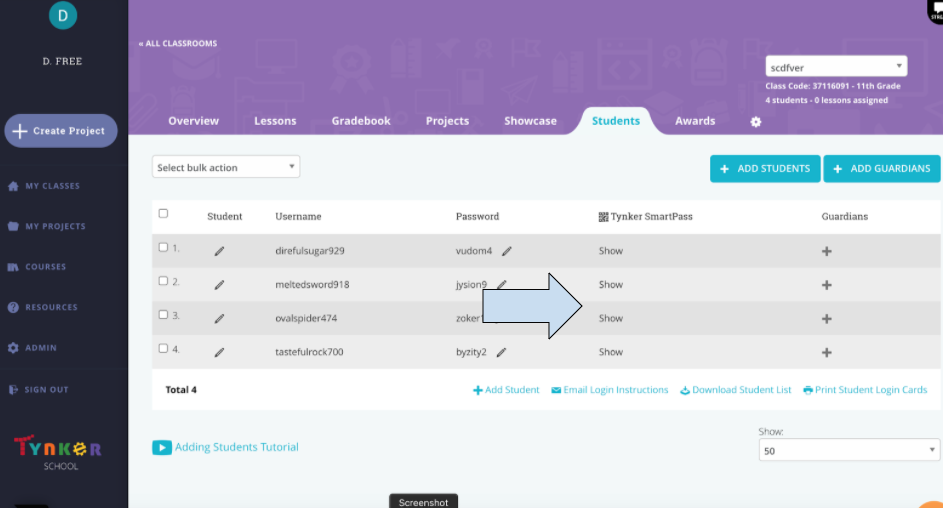Go back via All Classrooms link

(x=178, y=43)
